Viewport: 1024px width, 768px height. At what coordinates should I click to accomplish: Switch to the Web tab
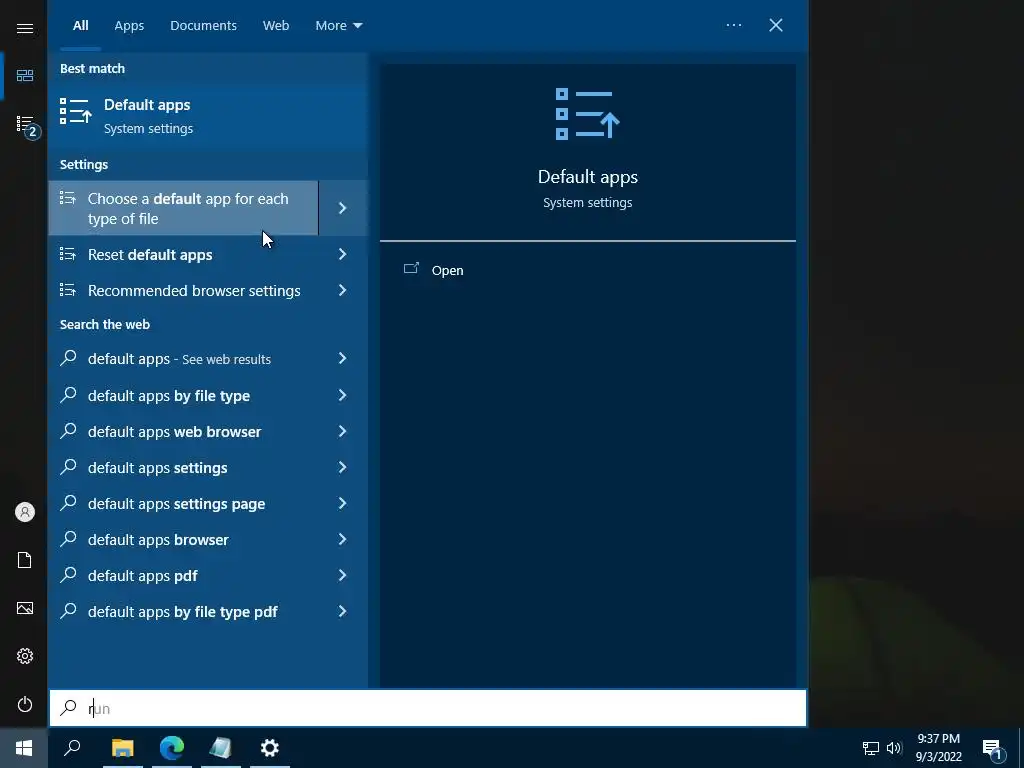276,25
